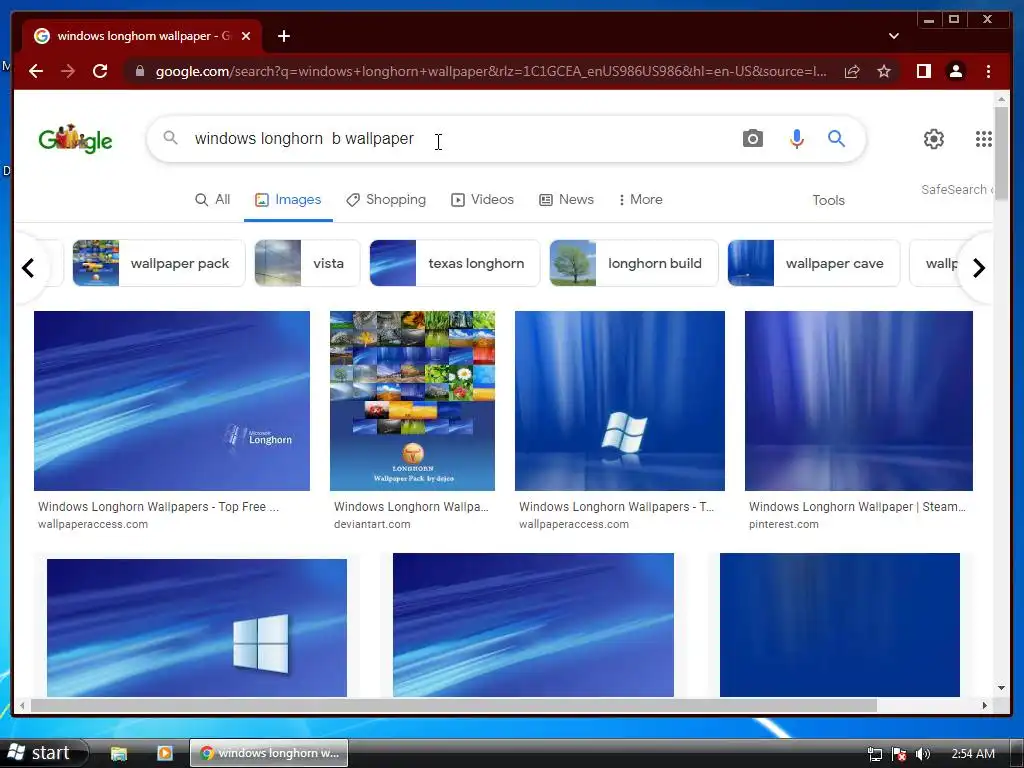Filter by texas longhorn chip
Screen dimensions: 1024x768
point(455,263)
